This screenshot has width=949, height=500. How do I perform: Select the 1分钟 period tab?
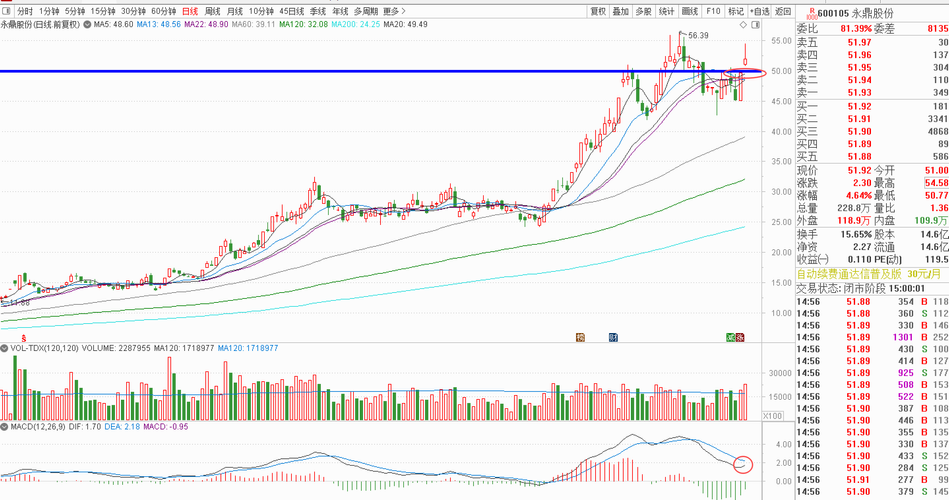click(x=49, y=12)
